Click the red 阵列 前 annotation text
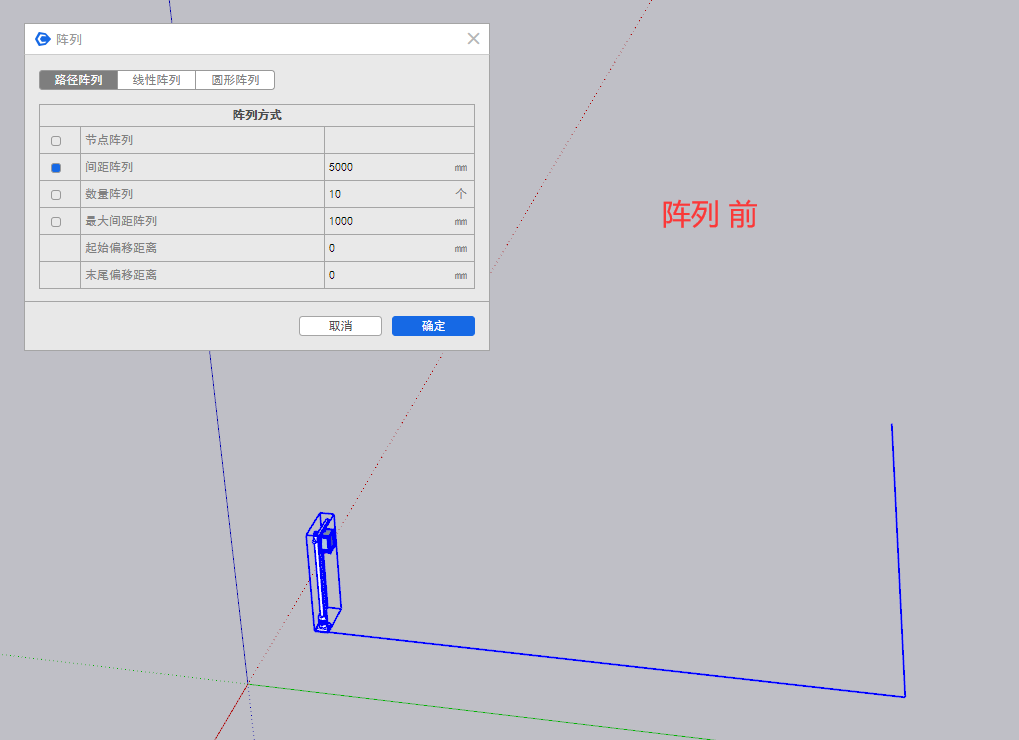 [709, 214]
